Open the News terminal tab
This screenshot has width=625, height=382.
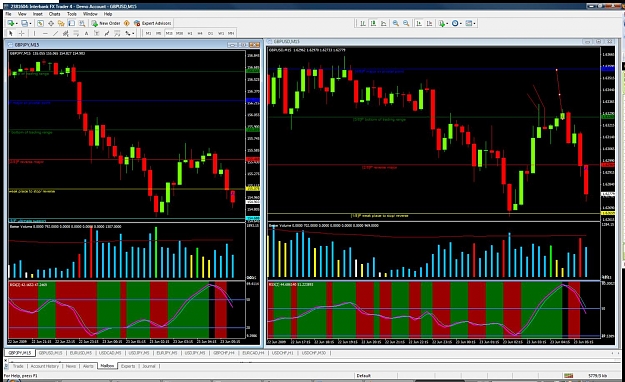tap(71, 366)
